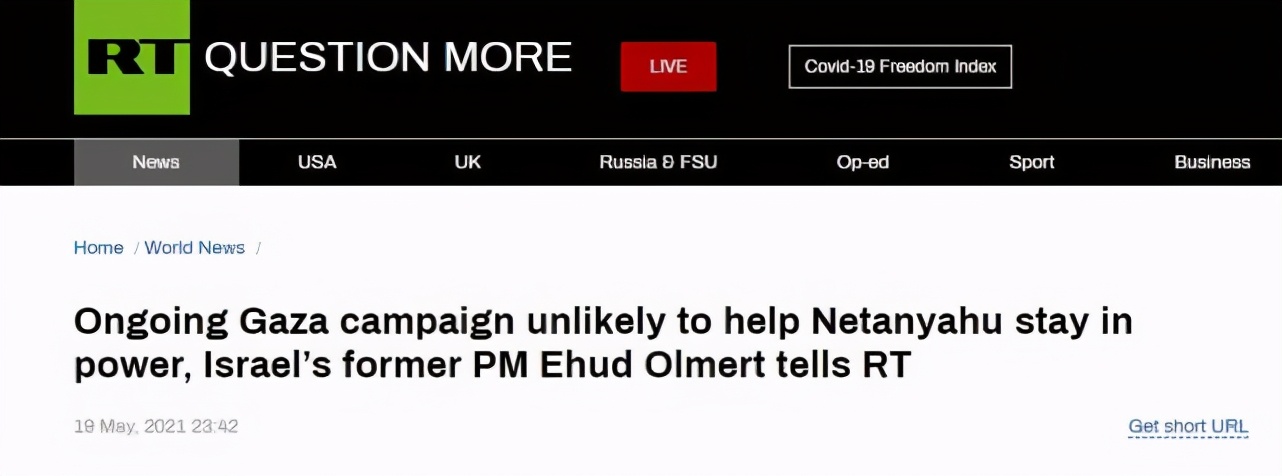Open the Sport navigation item
Viewport: 1282px width, 476px height.
[x=1031, y=162]
